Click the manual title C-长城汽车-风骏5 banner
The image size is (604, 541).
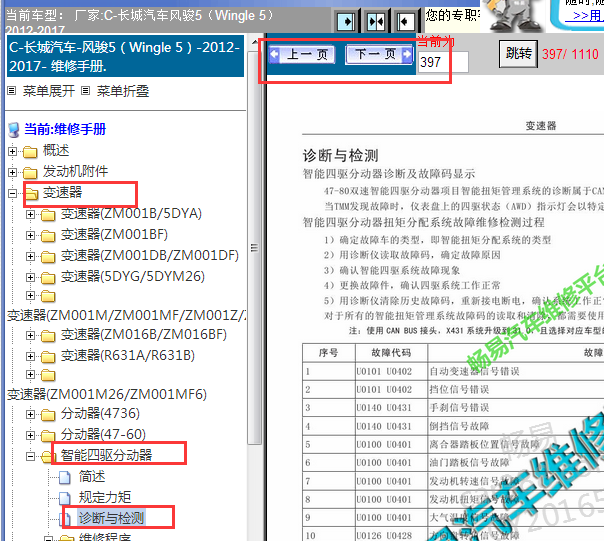click(125, 56)
